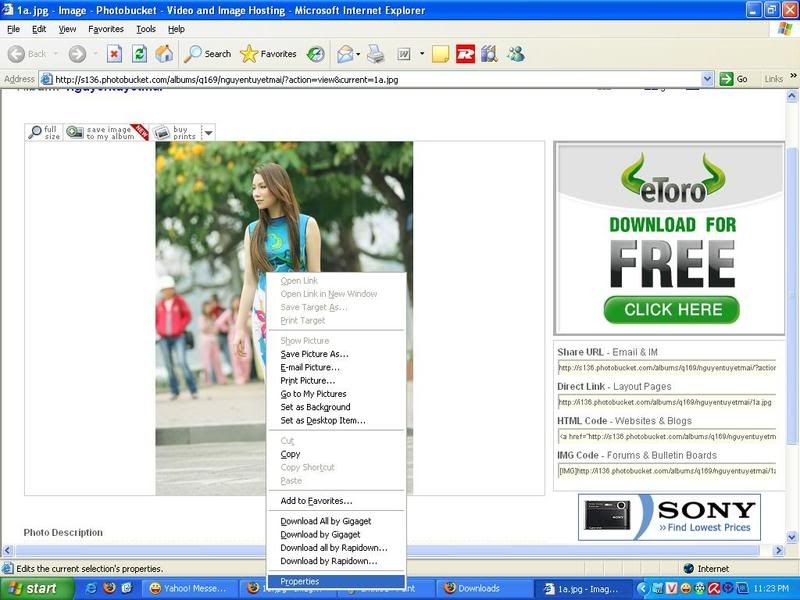Select Go to My Pictures
Screen dimensions: 800x600
tap(336, 394)
